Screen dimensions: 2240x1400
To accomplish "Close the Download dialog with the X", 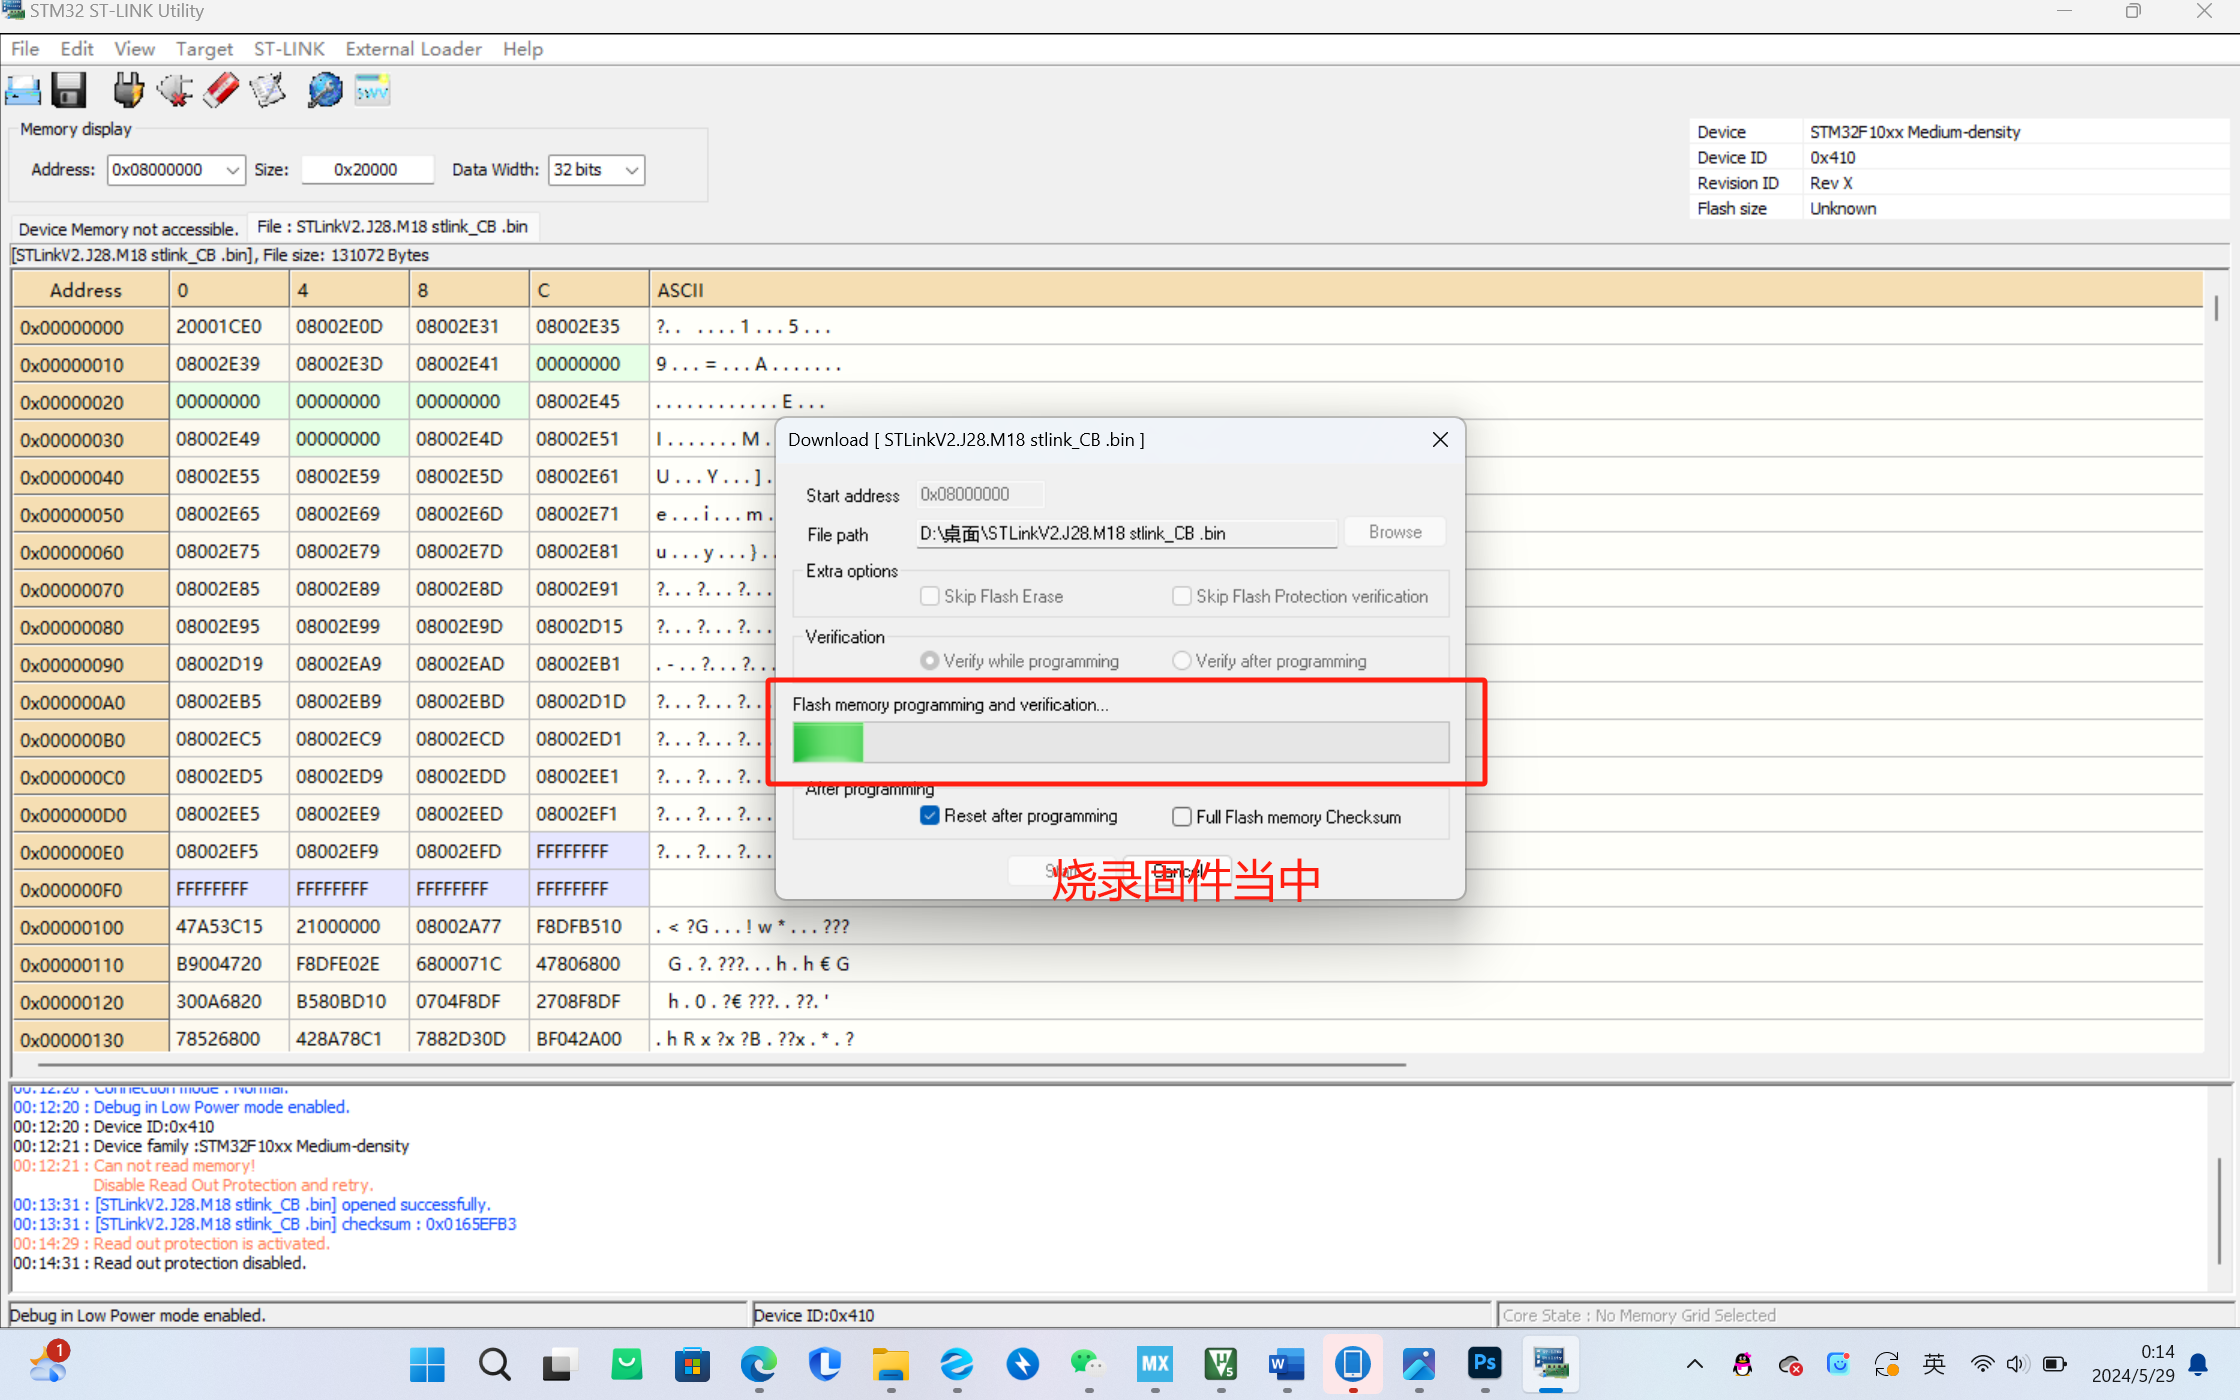I will [x=1440, y=440].
